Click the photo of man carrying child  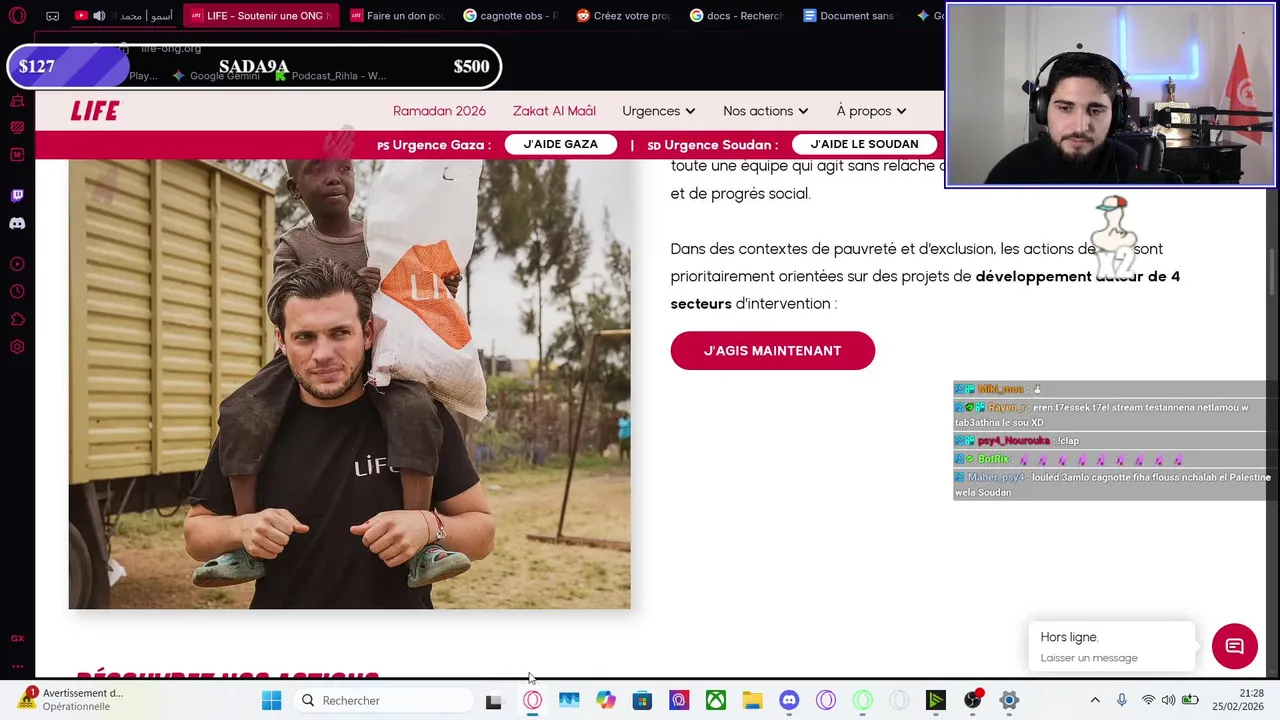(x=349, y=384)
